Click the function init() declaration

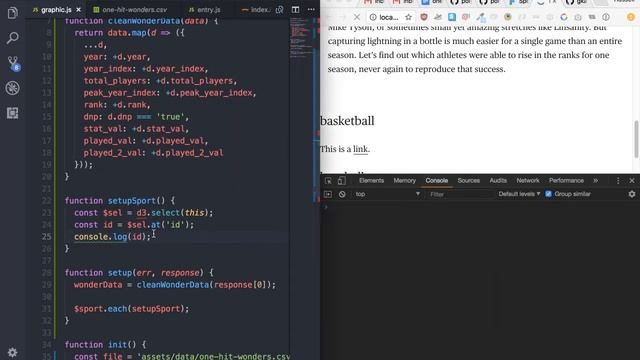105,345
